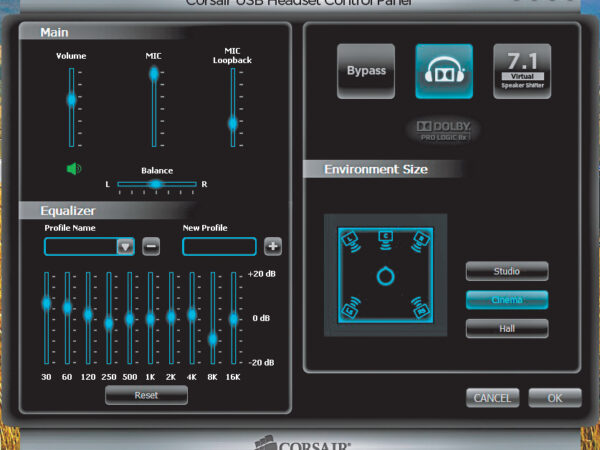Screen dimensions: 600x450
Task: Select the front right speaker icon
Action: click(x=422, y=239)
